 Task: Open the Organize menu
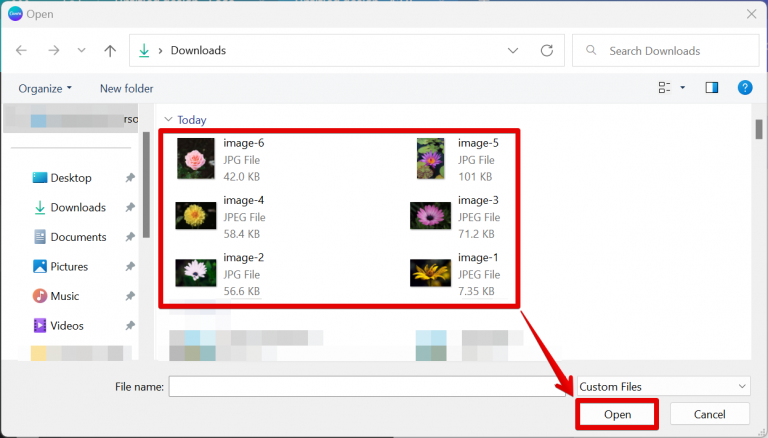[45, 88]
